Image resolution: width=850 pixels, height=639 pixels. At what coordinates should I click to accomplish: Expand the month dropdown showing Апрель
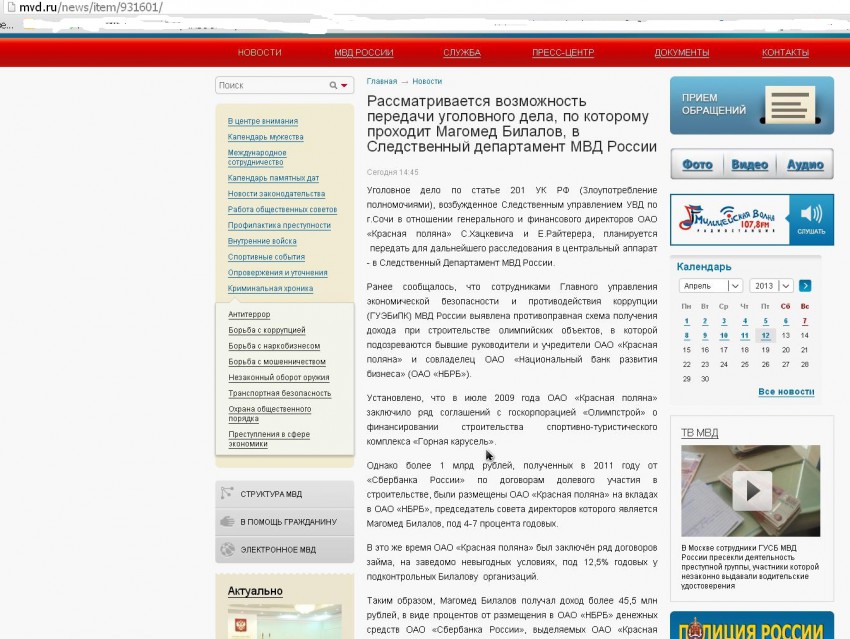pos(708,286)
